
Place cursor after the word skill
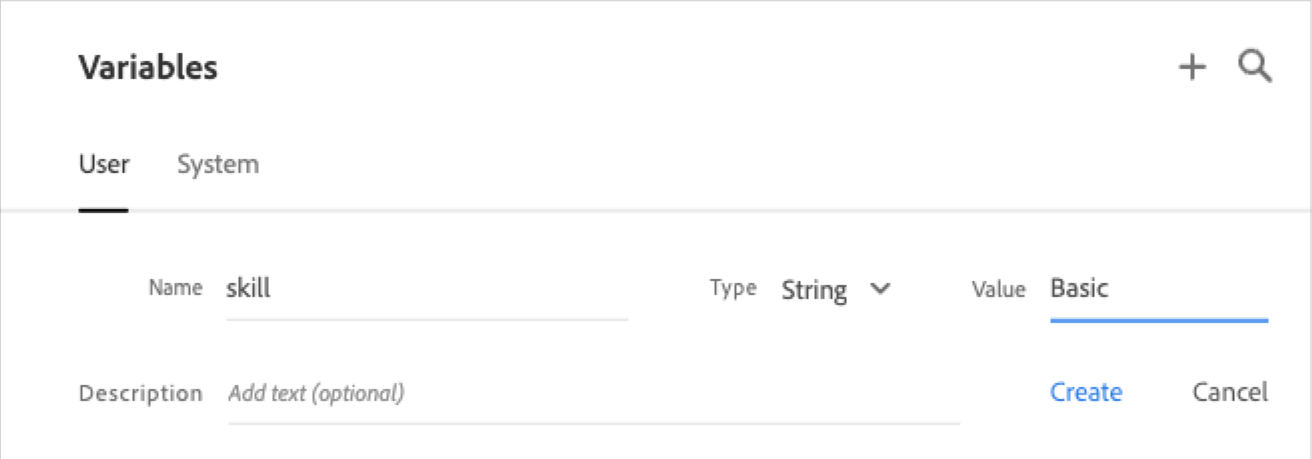pyautogui.click(x=273, y=290)
